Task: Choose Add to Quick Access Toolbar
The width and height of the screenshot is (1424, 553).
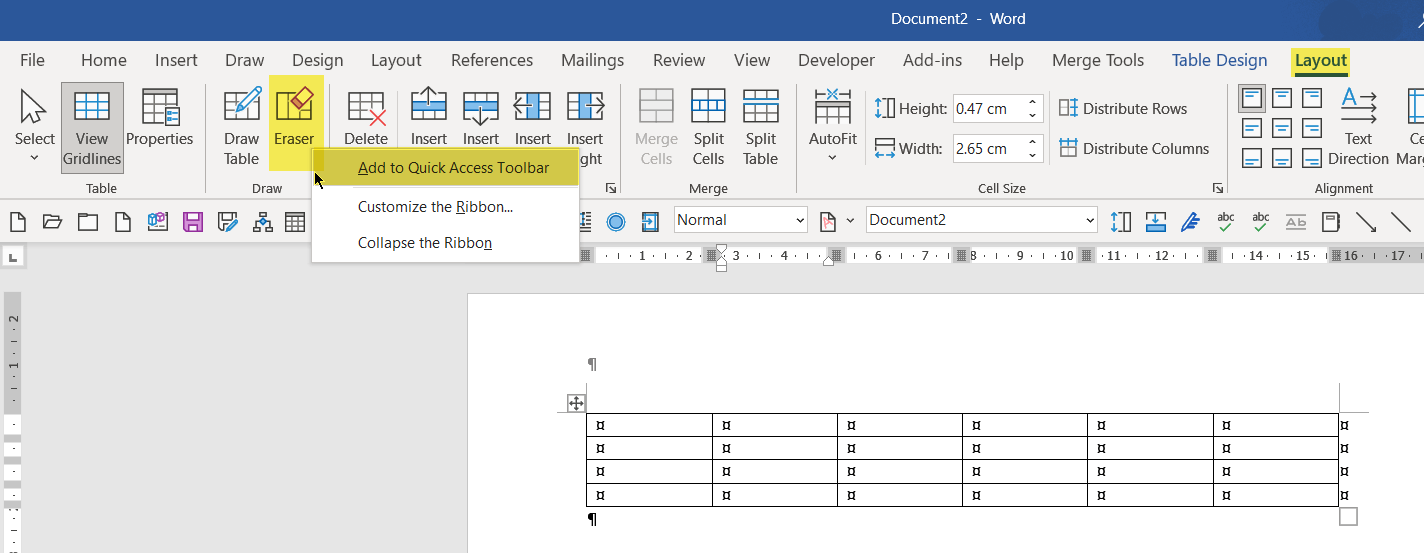Action: [x=453, y=168]
